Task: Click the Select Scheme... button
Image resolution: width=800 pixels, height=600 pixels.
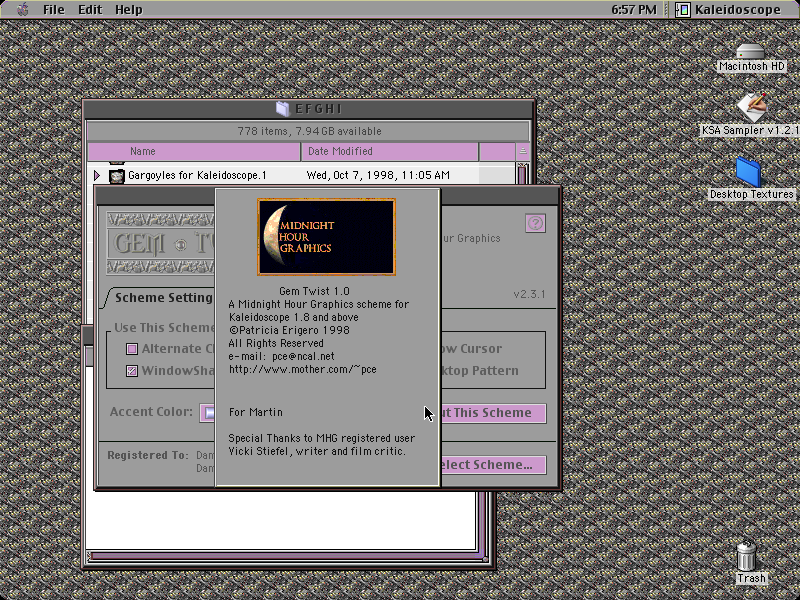Action: coord(493,465)
